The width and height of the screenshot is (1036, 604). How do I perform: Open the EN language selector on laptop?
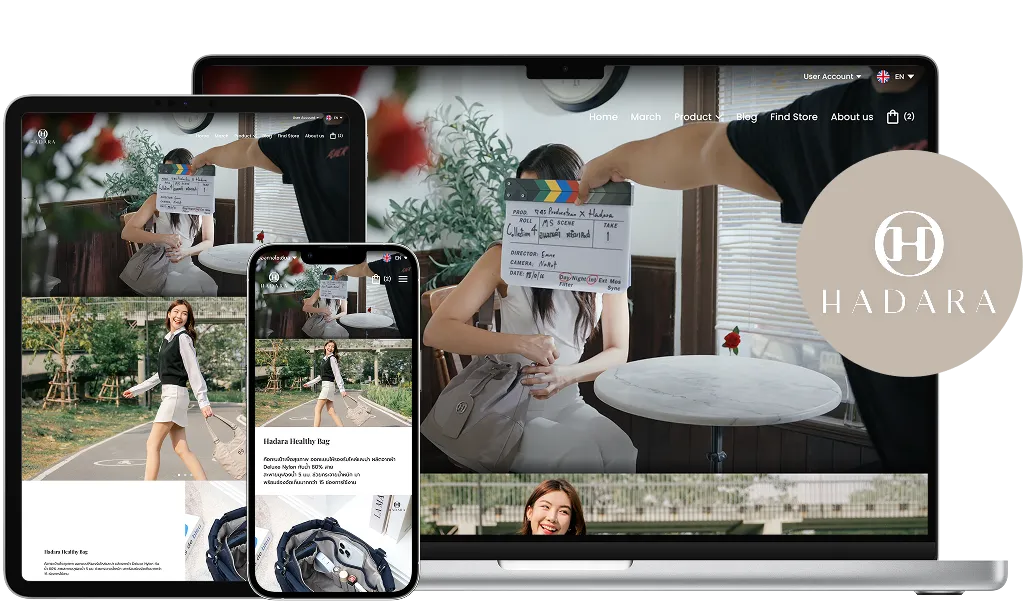(895, 77)
